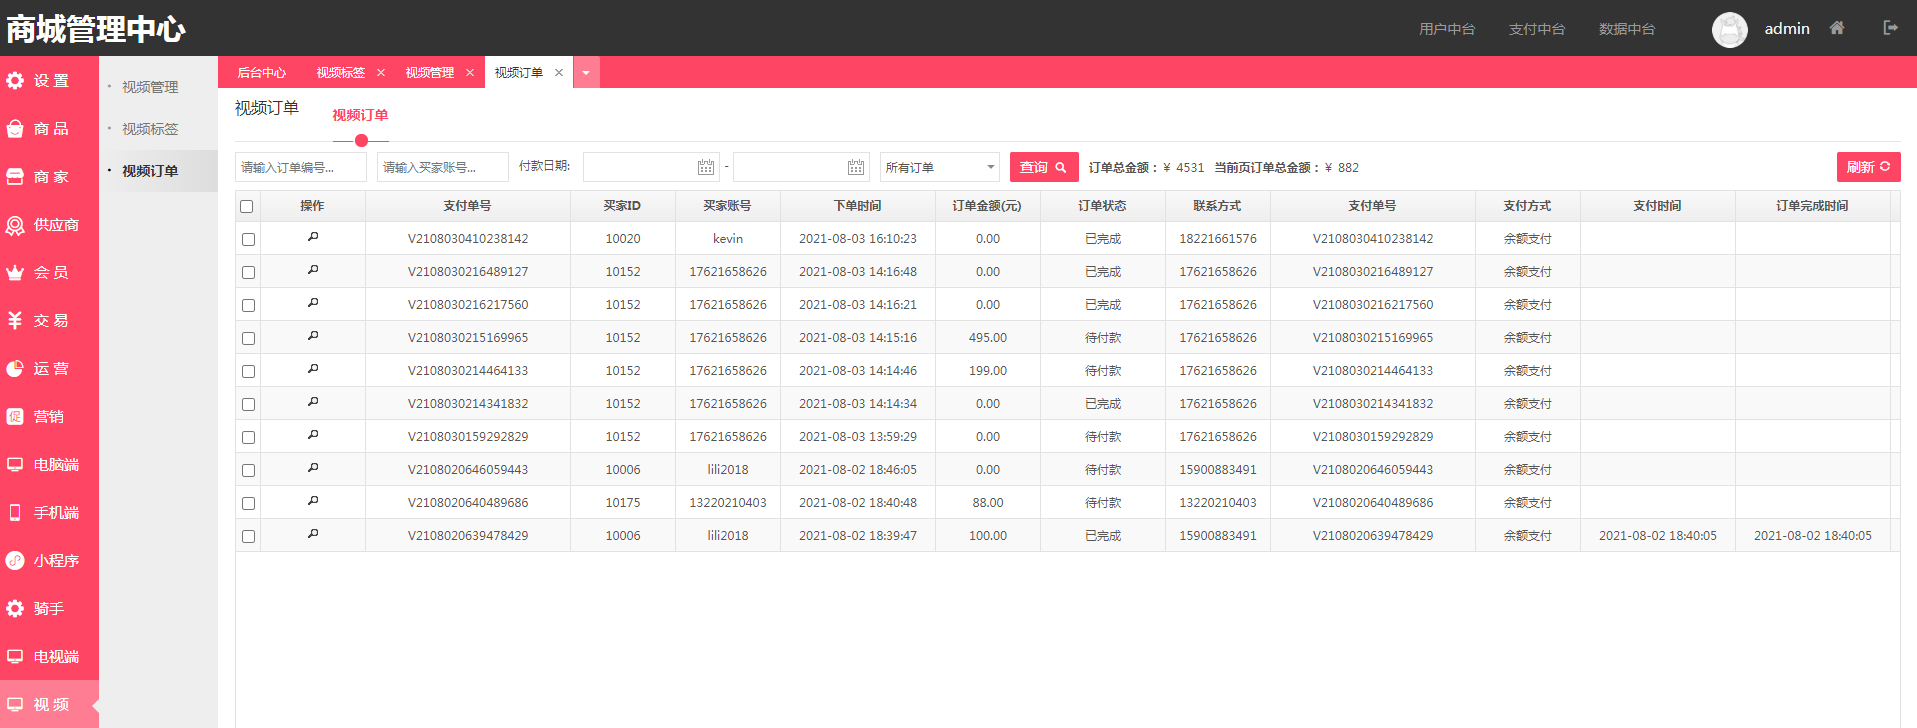The image size is (1917, 728).
Task: Open the 所有订单 order status dropdown
Action: pyautogui.click(x=940, y=167)
